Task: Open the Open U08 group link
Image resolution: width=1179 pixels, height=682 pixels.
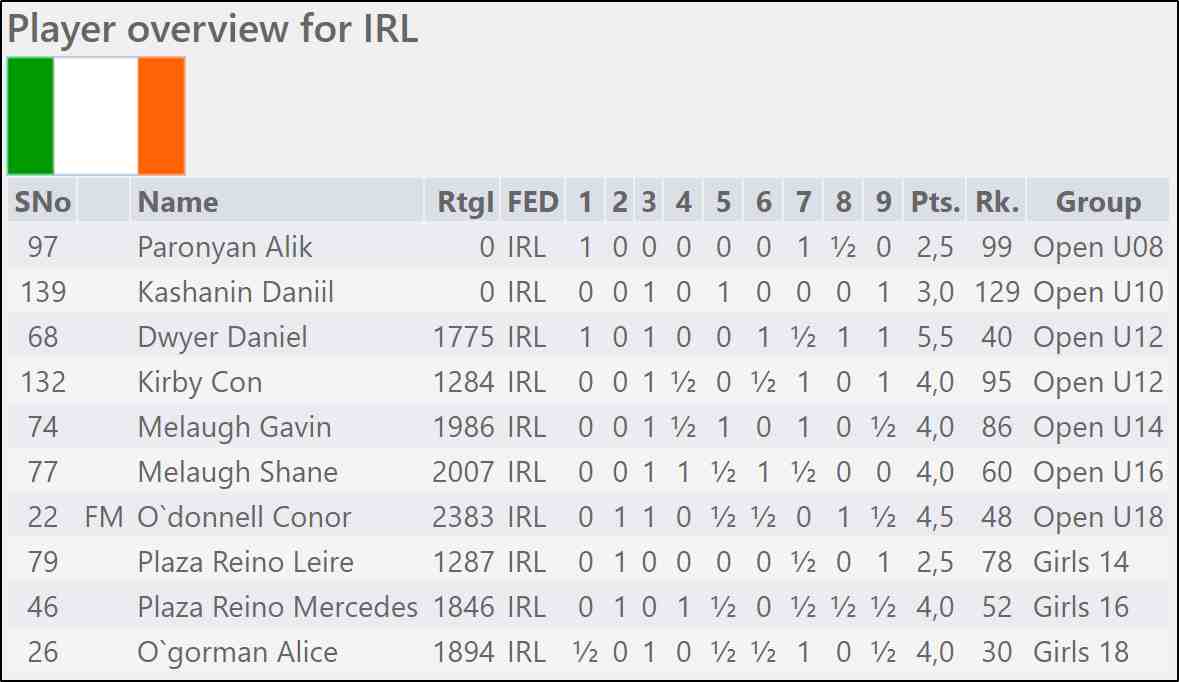Action: pyautogui.click(x=1098, y=247)
